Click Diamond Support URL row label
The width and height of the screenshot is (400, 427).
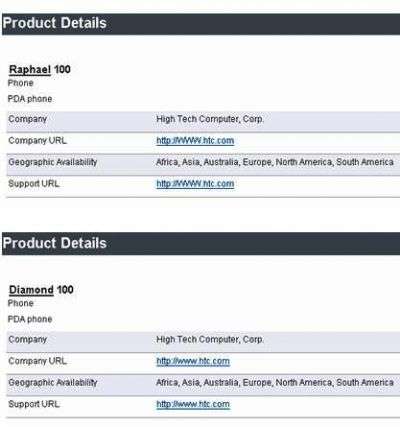pyautogui.click(x=34, y=404)
